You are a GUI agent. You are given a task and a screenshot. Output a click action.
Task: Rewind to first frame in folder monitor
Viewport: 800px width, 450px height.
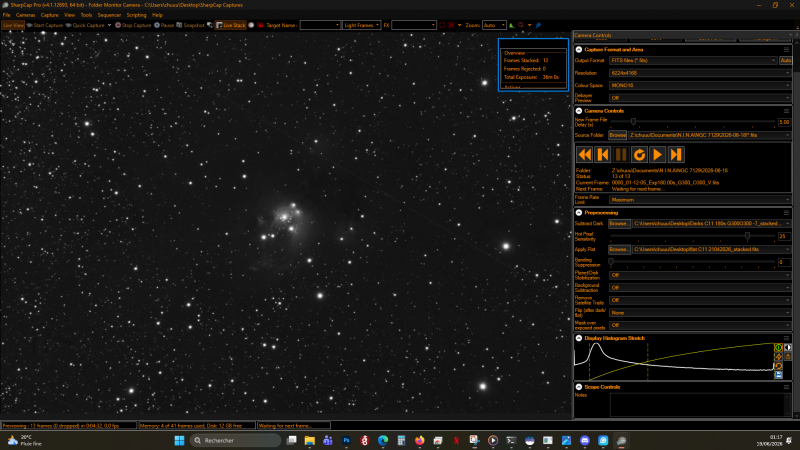pos(584,155)
